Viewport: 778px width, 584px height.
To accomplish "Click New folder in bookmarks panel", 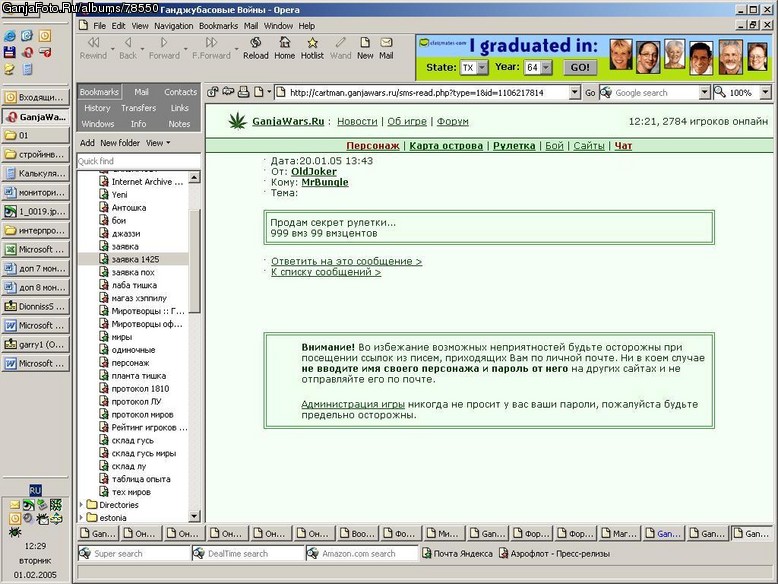I will click(120, 143).
